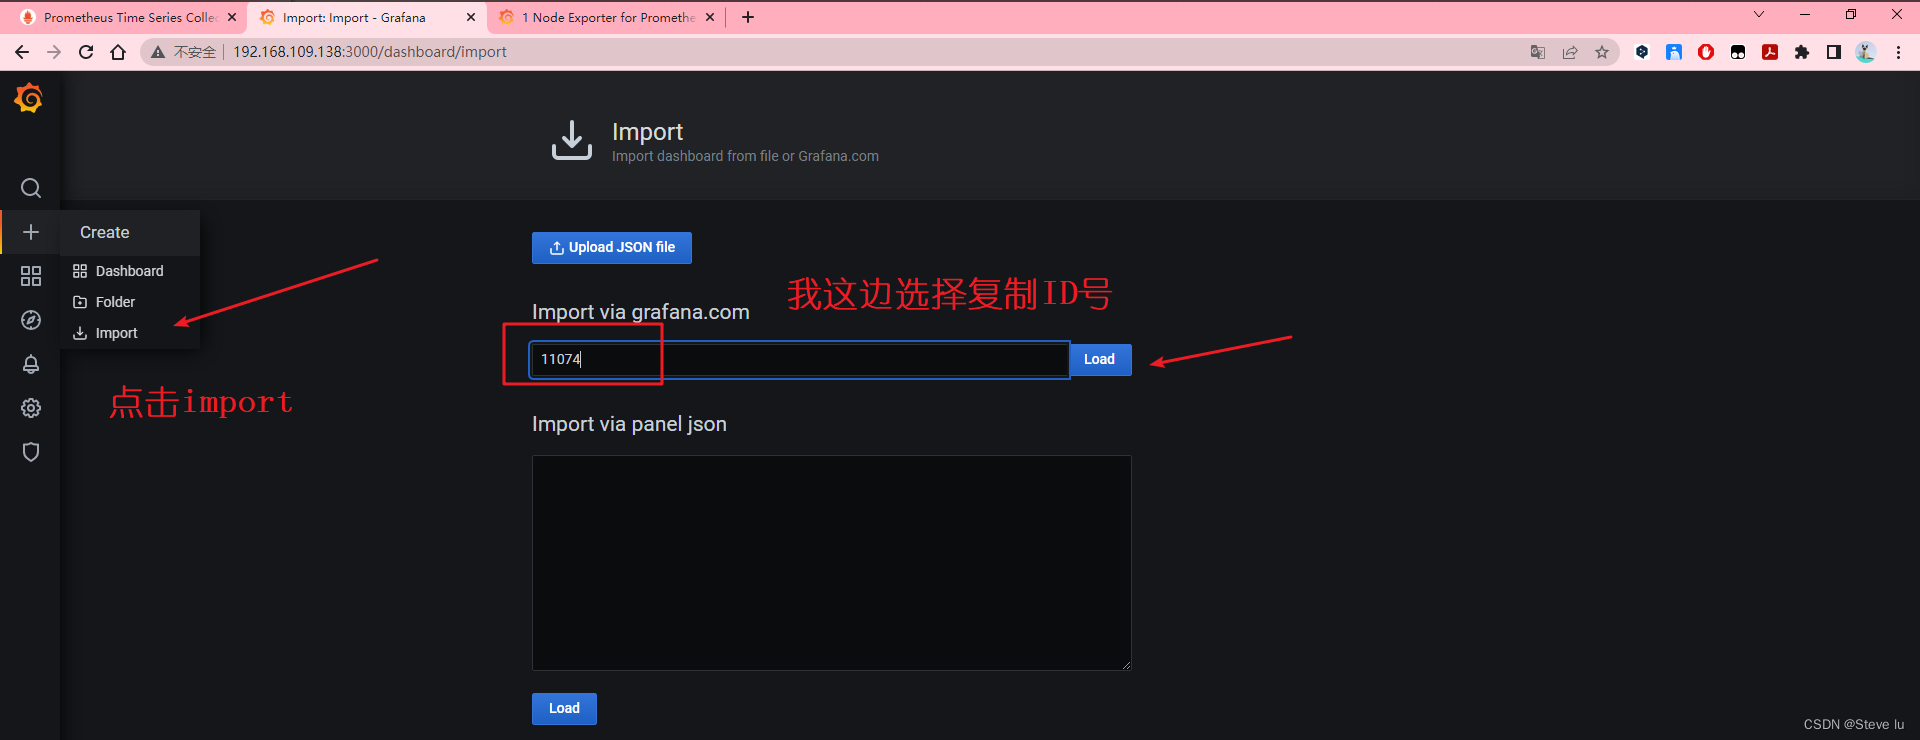Image resolution: width=1920 pixels, height=740 pixels.
Task: Open the Configuration gear icon
Action: coord(31,408)
